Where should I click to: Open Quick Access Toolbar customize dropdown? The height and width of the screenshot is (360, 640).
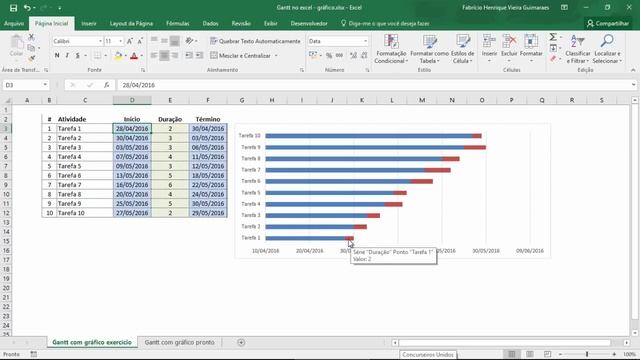60,8
